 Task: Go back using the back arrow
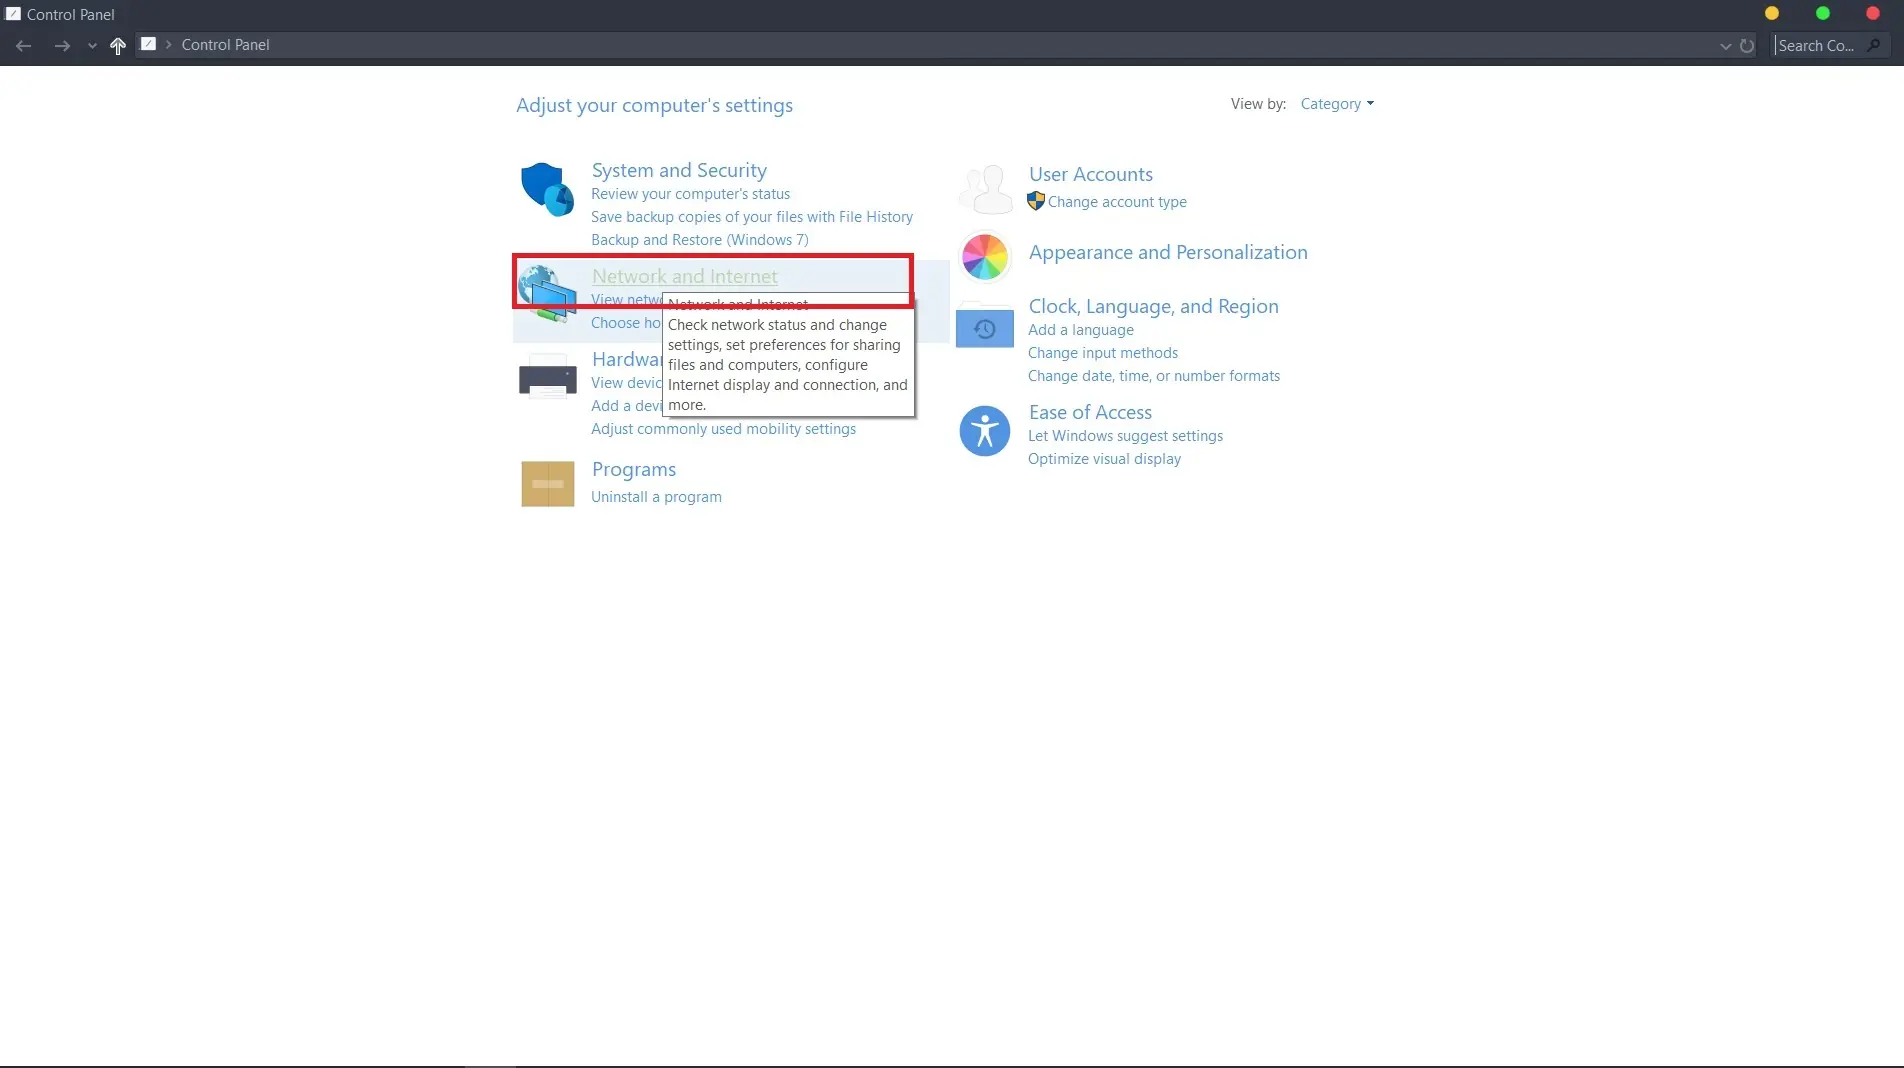24,45
